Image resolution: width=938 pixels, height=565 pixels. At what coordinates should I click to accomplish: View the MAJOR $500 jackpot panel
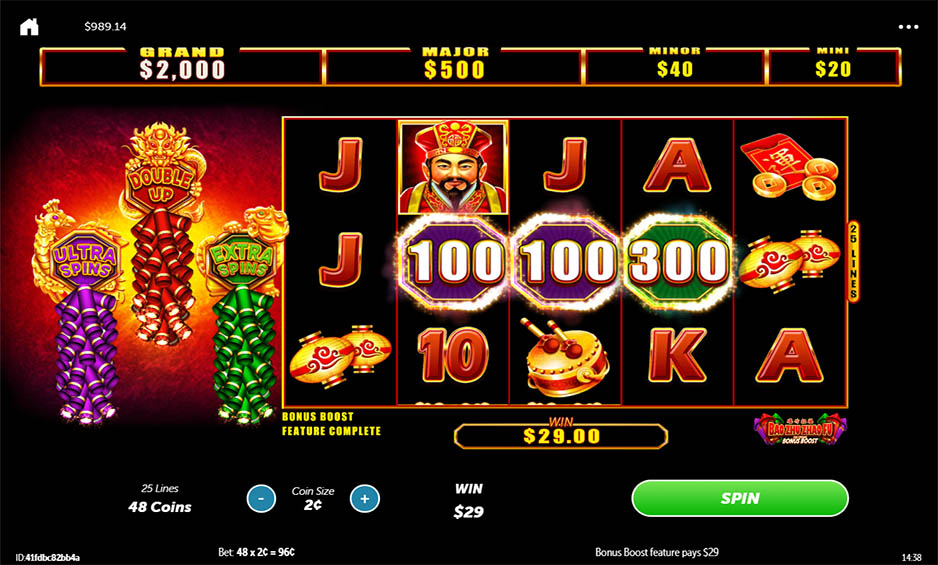point(455,65)
